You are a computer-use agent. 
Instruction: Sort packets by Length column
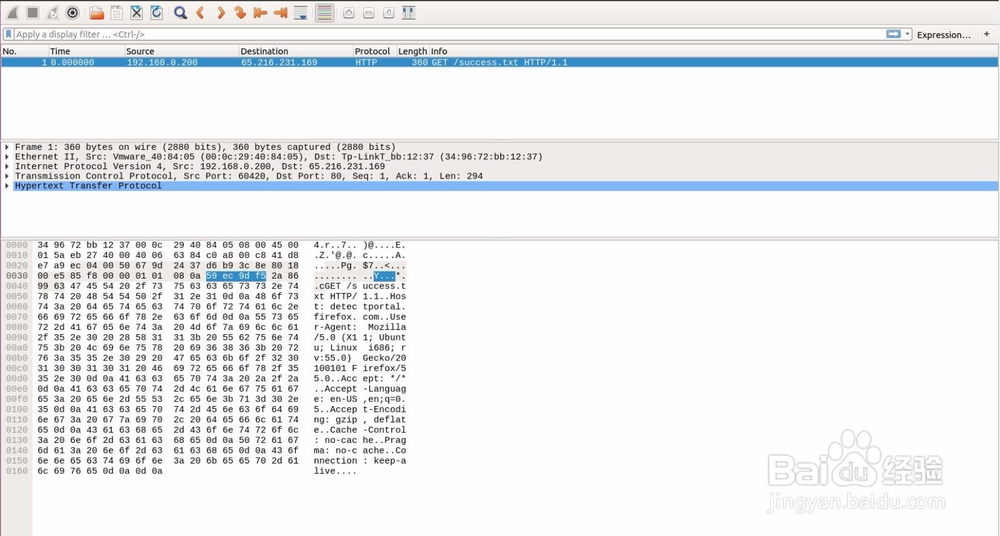coord(412,51)
